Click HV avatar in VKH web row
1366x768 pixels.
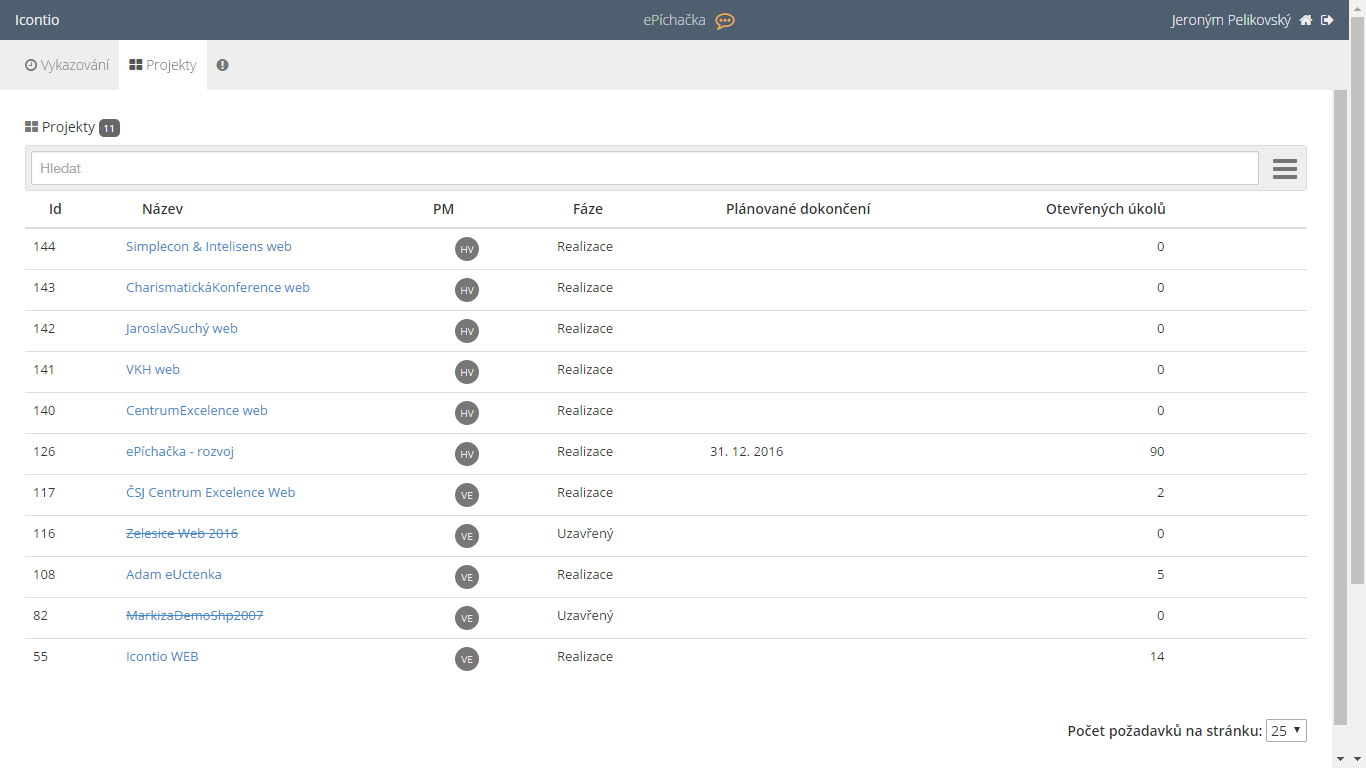[x=466, y=372]
